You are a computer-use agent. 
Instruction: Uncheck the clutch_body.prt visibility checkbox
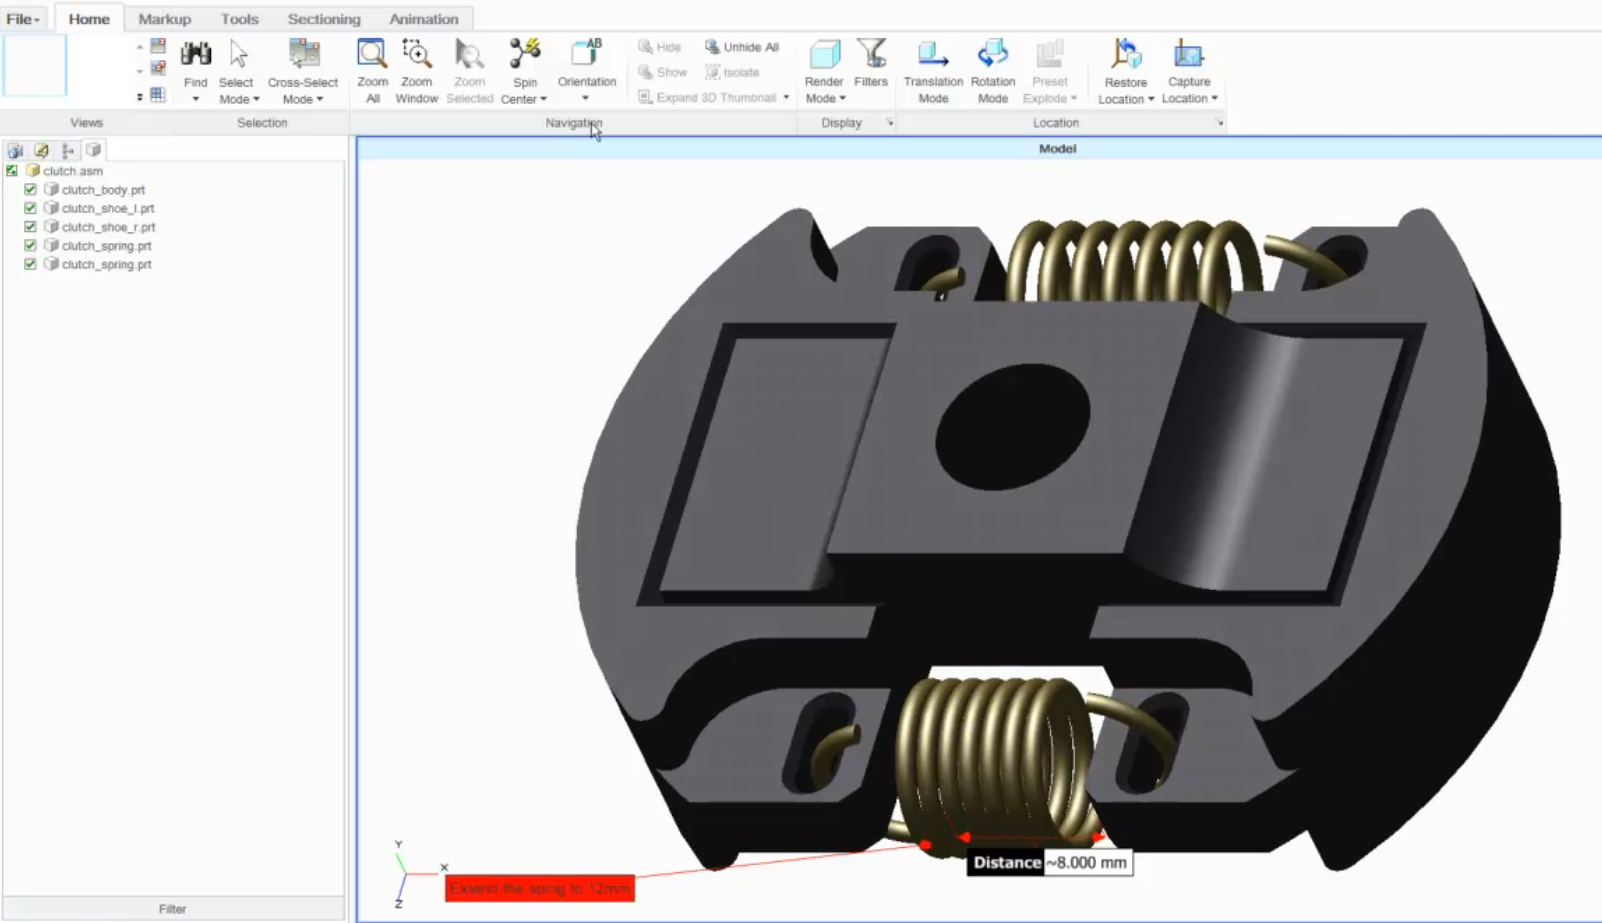(29, 189)
